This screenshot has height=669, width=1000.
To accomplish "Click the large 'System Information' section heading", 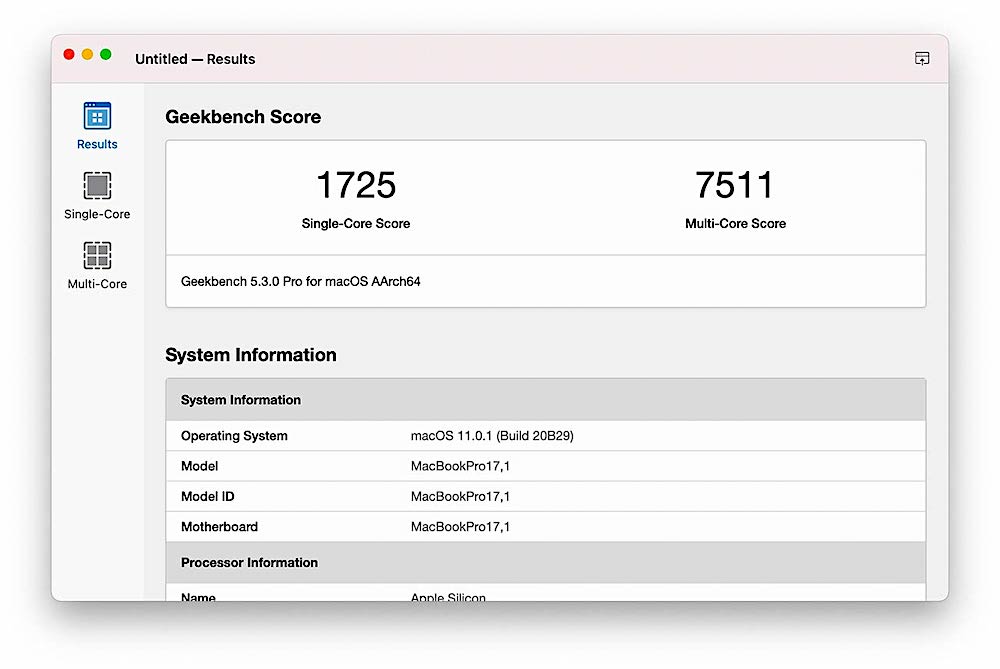I will pos(251,355).
